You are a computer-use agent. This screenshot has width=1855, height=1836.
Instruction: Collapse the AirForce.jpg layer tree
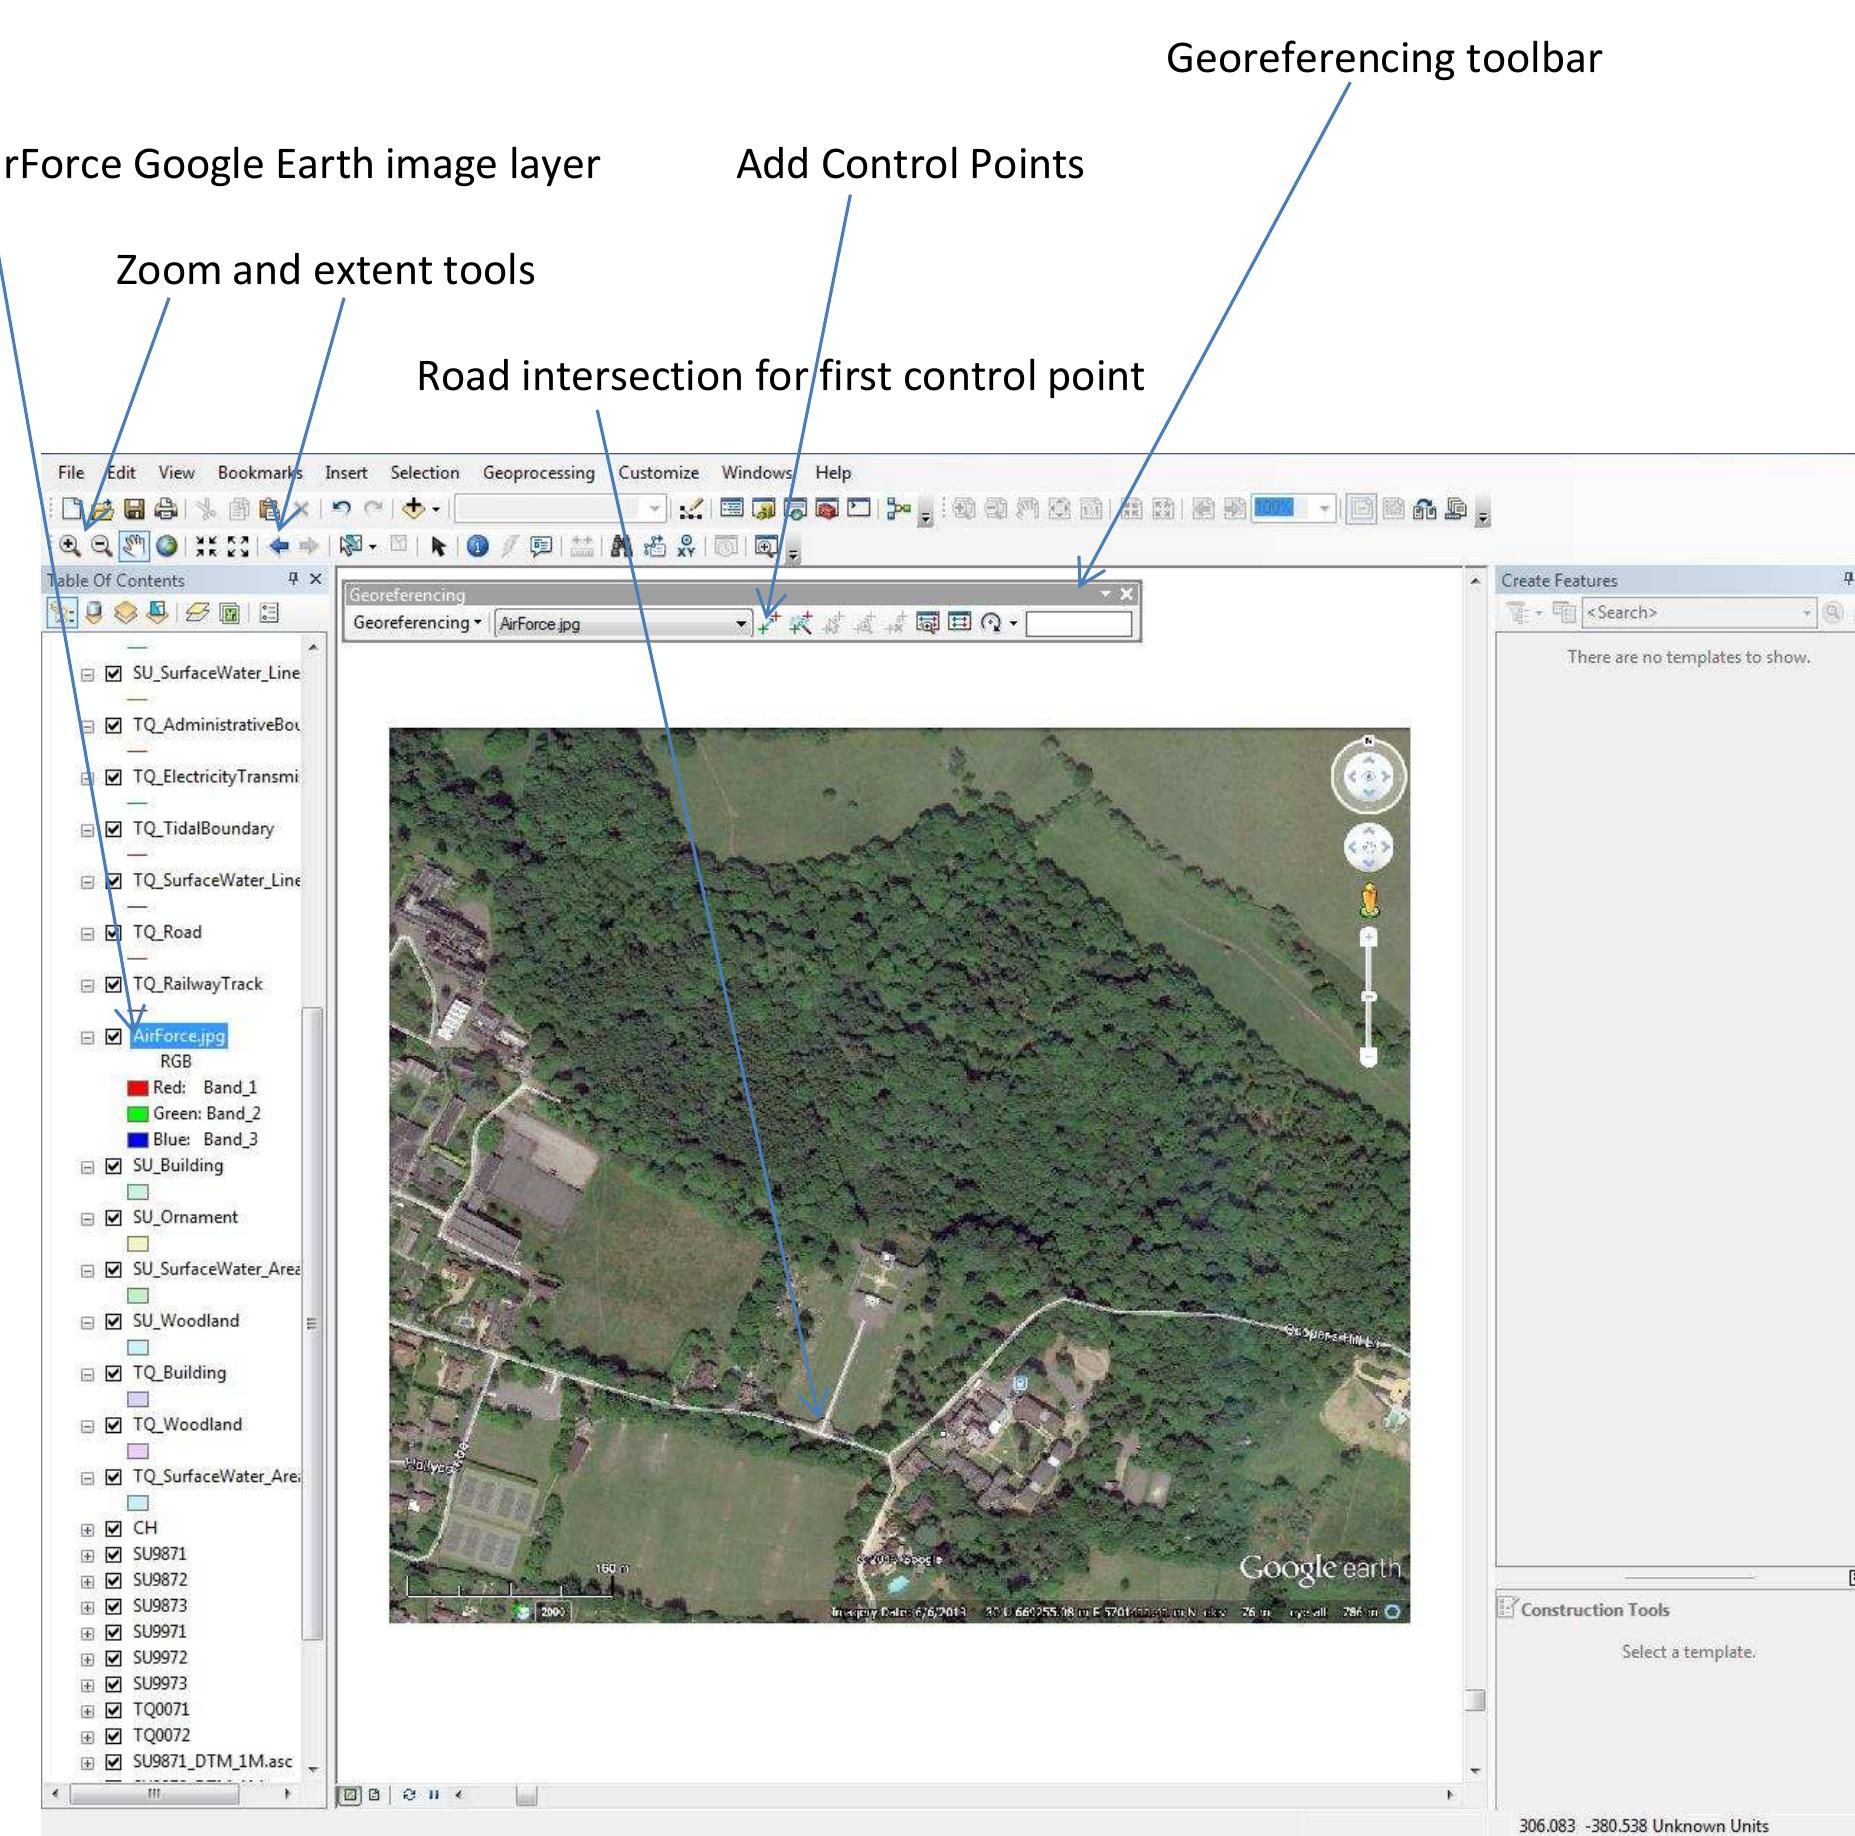click(x=87, y=1038)
